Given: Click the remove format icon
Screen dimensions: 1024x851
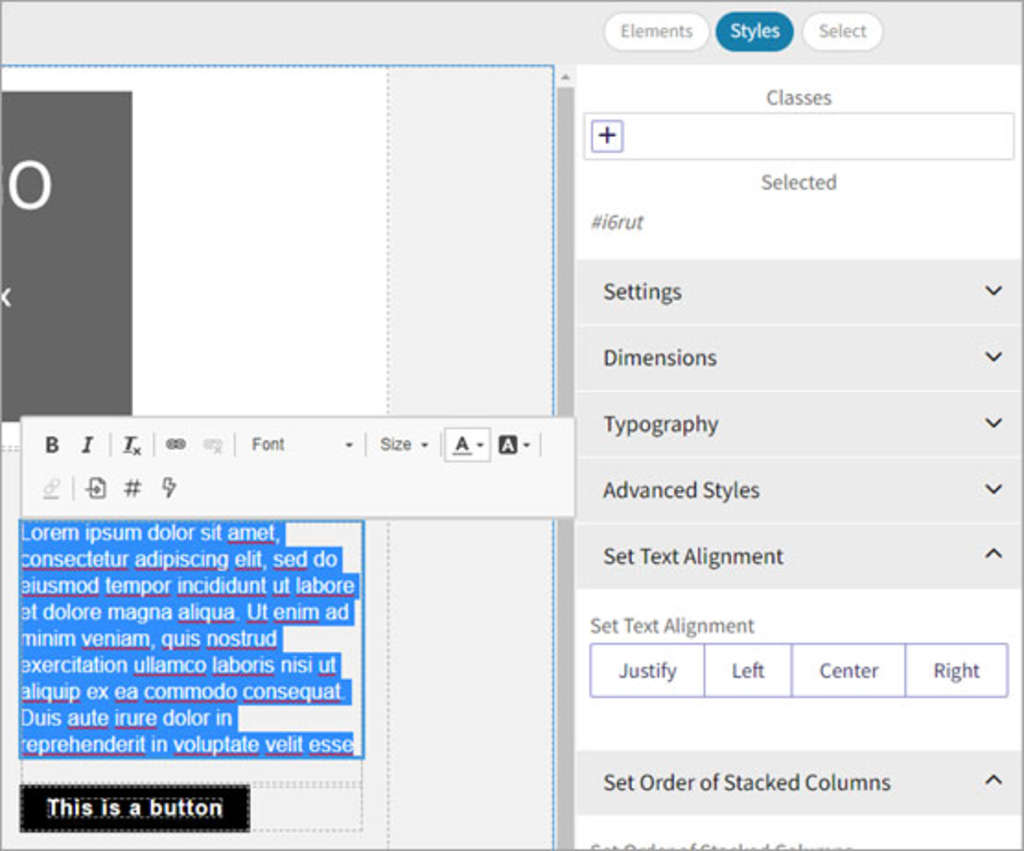Looking at the screenshot, I should tap(131, 445).
